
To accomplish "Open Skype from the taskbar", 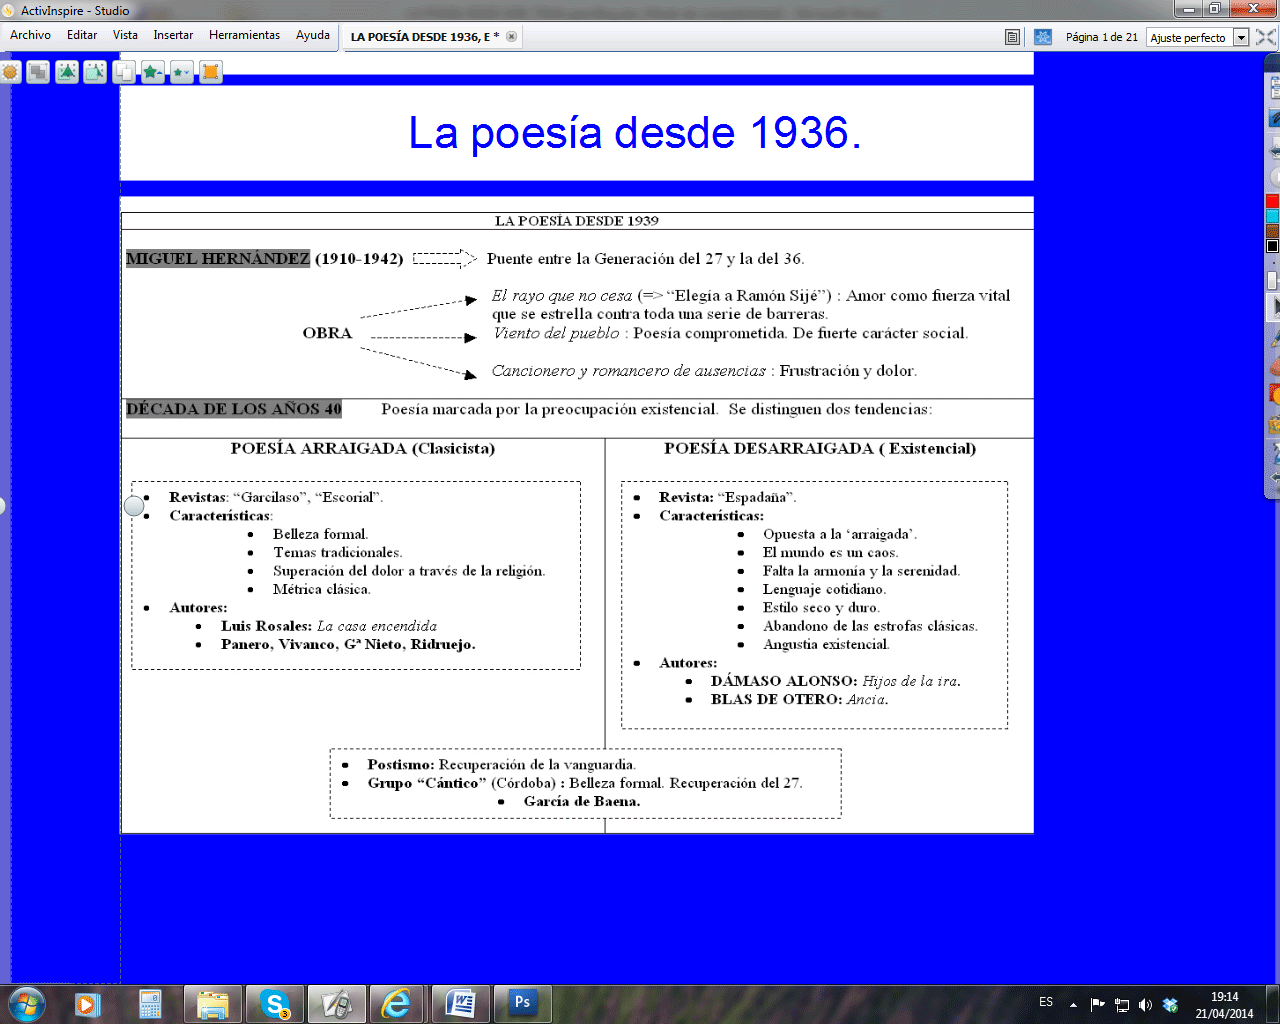I will coord(274,1004).
